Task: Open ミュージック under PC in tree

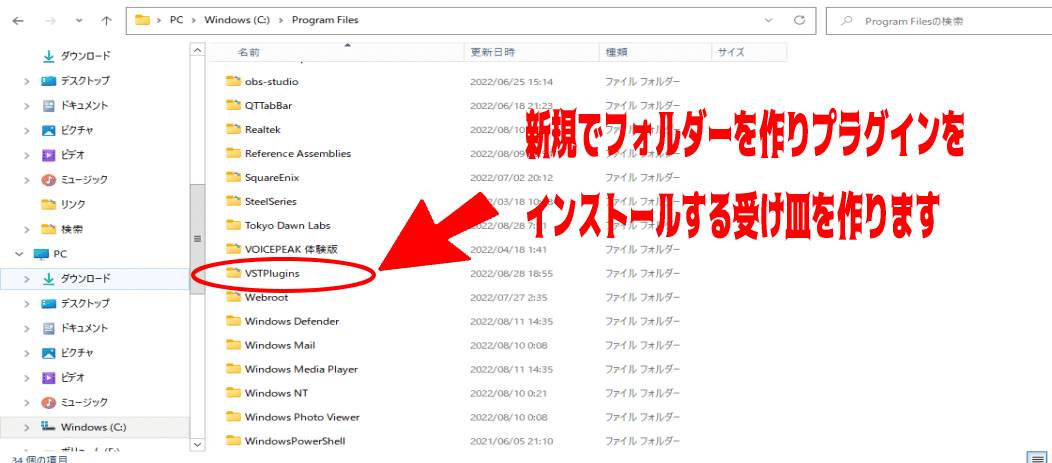Action: pyautogui.click(x=84, y=402)
